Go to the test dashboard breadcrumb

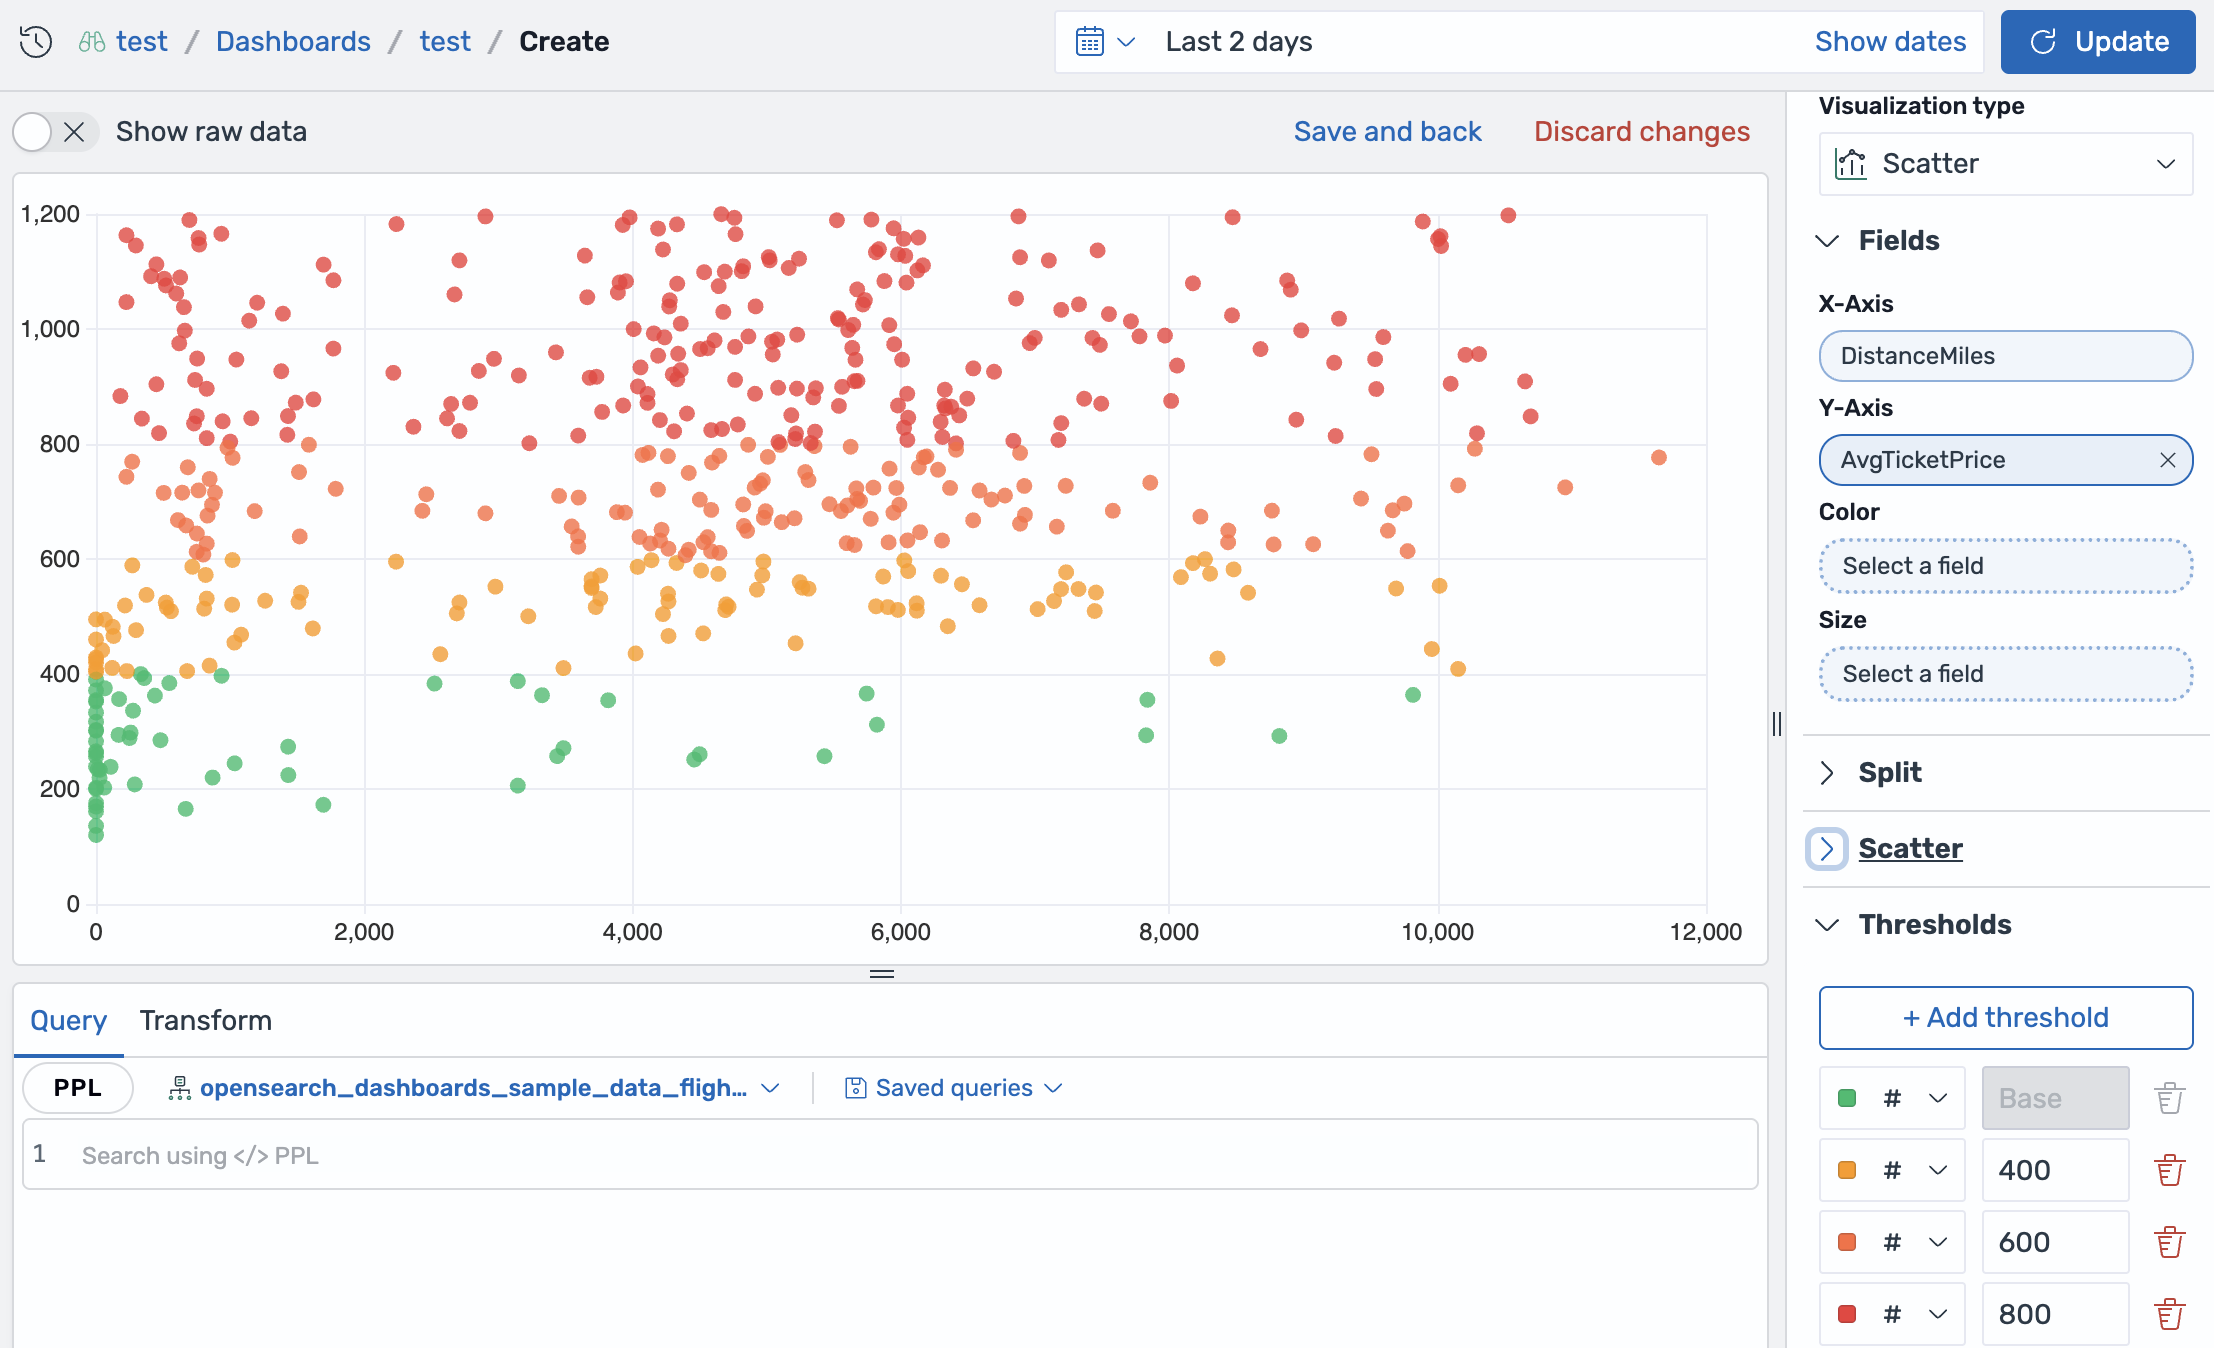click(x=445, y=42)
